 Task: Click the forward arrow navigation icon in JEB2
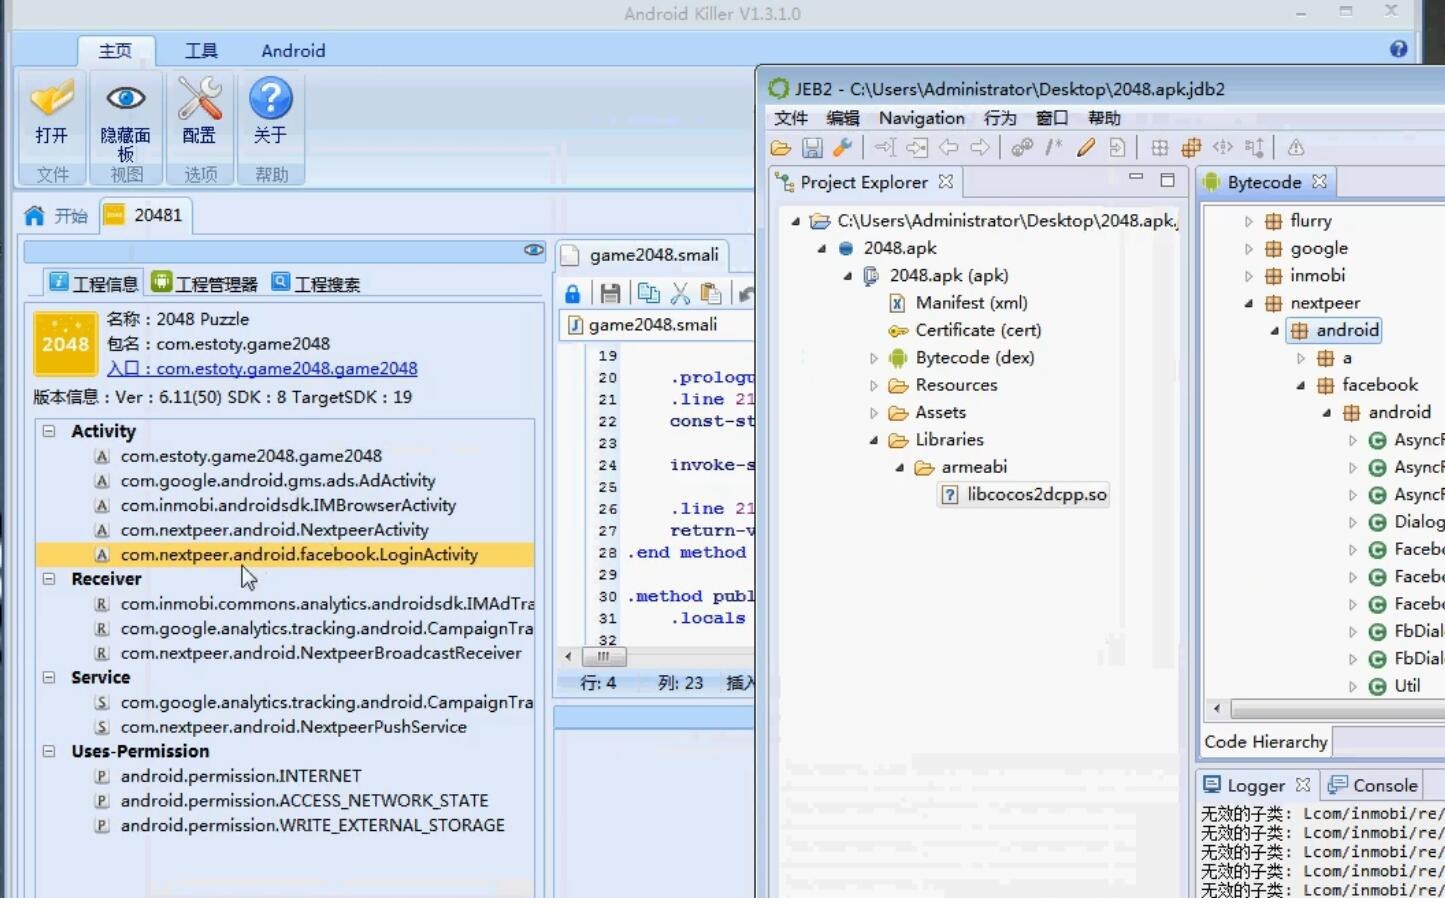(980, 148)
